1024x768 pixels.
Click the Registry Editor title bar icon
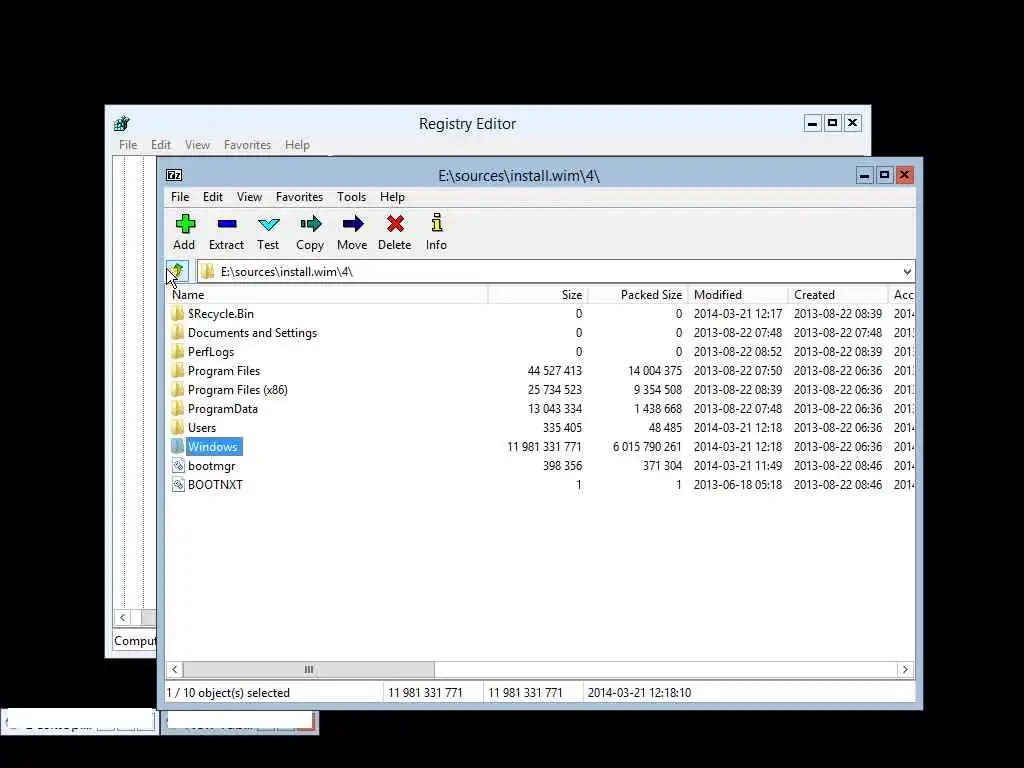tap(122, 123)
